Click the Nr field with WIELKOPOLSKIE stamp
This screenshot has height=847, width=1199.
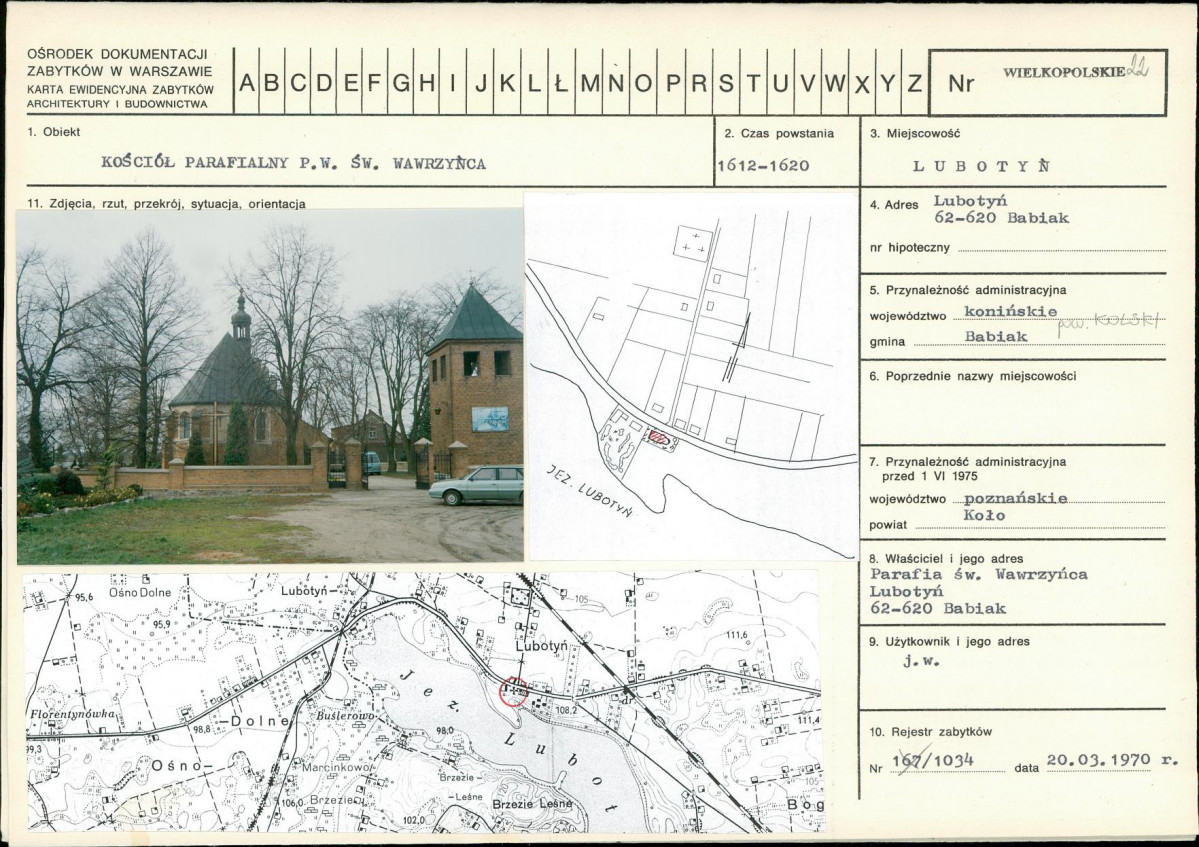(1048, 83)
